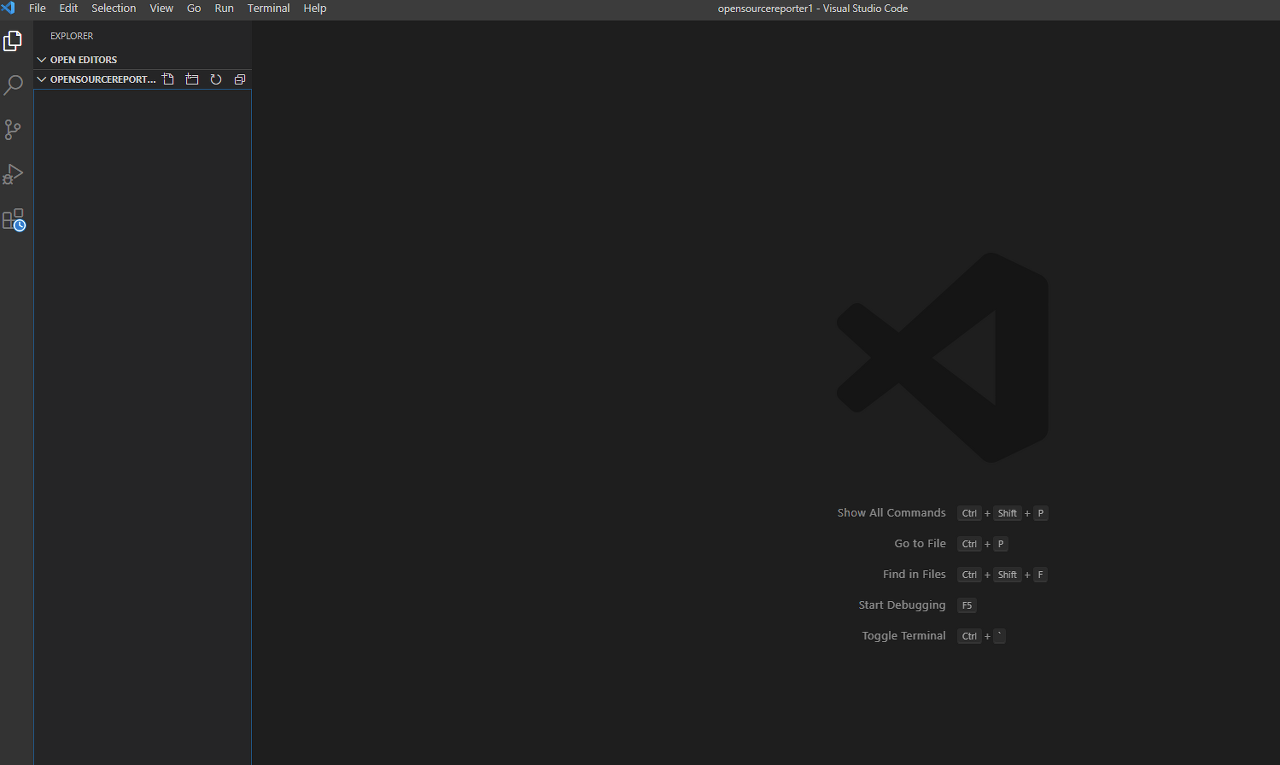The image size is (1280, 765).
Task: Open the Terminal menu
Action: coord(269,8)
